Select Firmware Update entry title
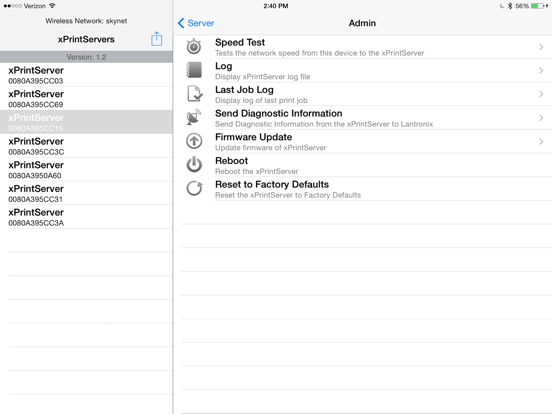 (x=253, y=137)
